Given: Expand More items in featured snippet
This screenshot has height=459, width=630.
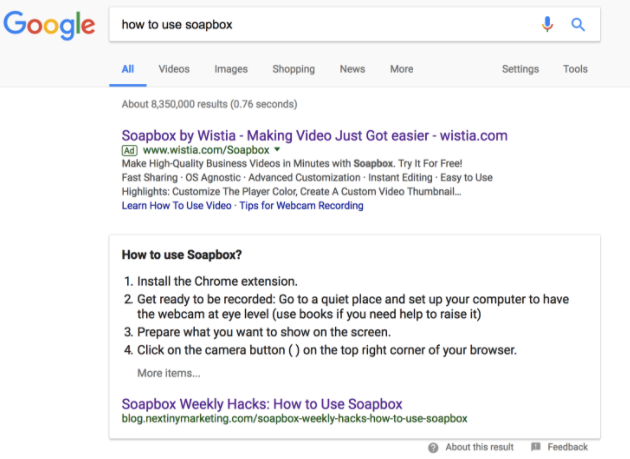Looking at the screenshot, I should coord(169,373).
